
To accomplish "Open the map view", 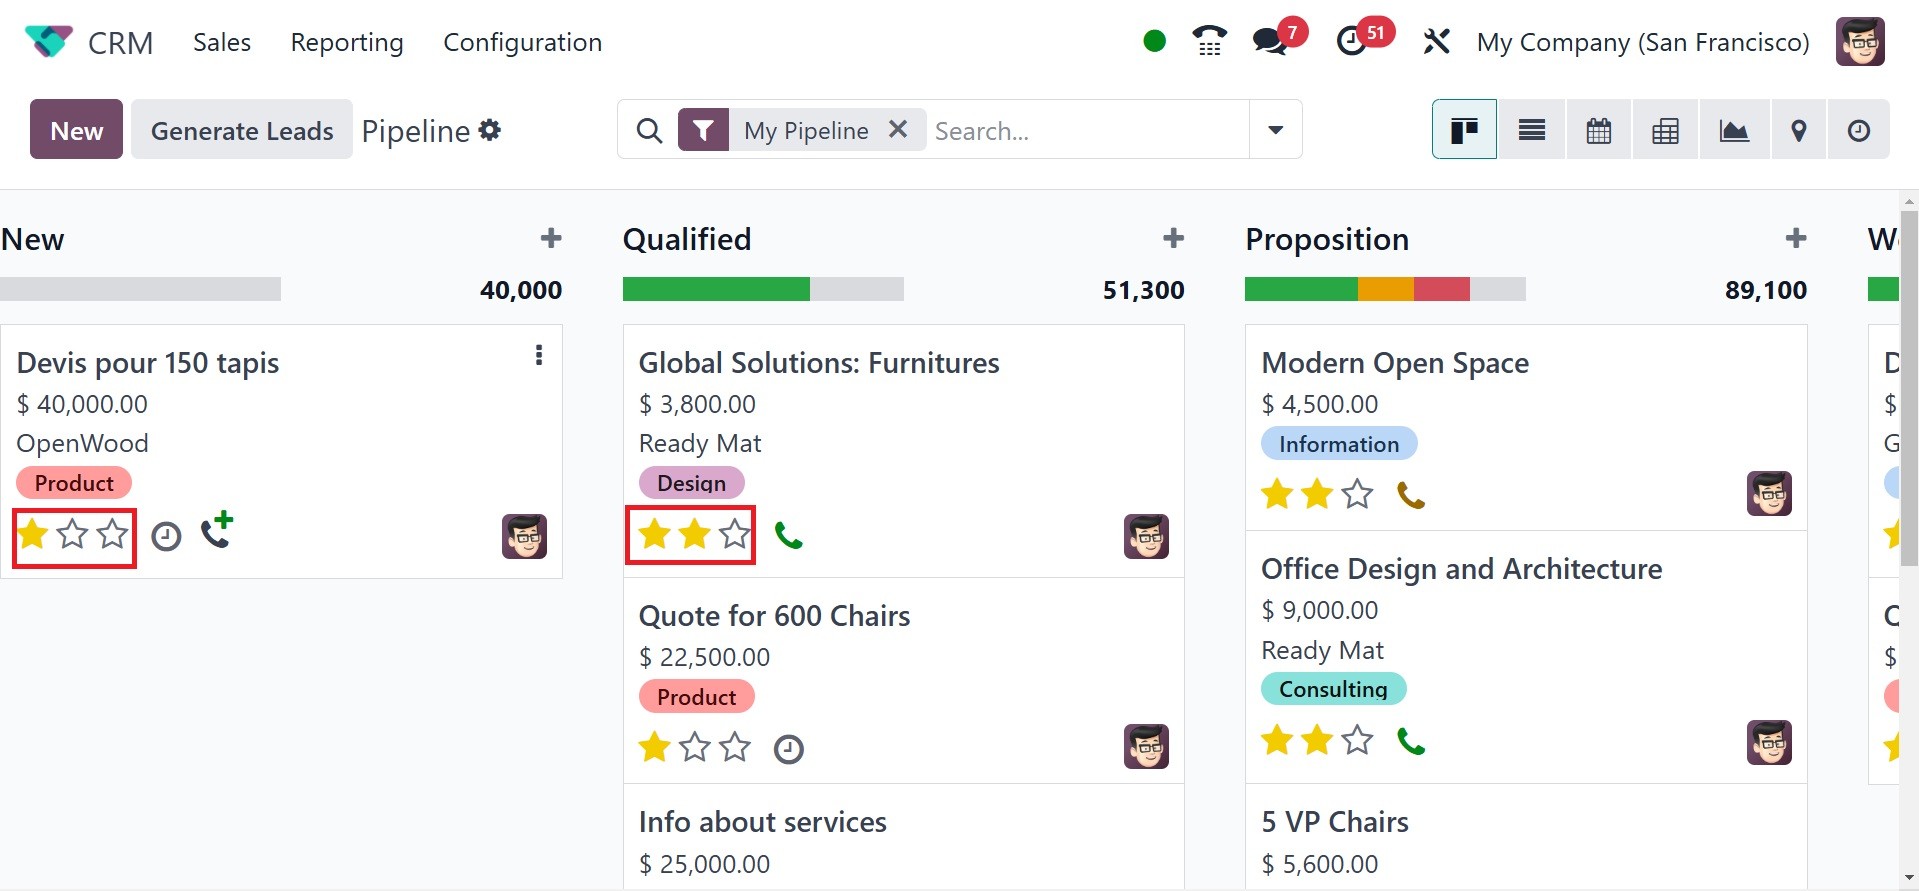I will pyautogui.click(x=1798, y=130).
